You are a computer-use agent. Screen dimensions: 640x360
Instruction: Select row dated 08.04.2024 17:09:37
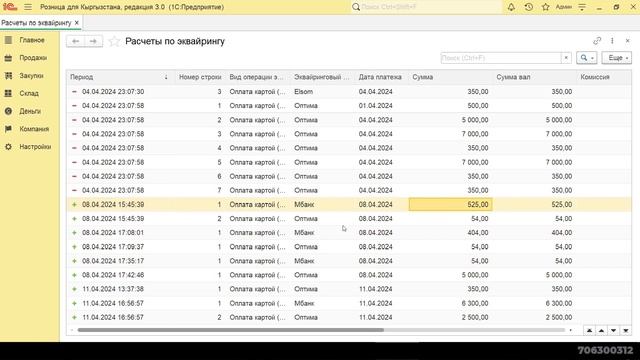coord(349,247)
